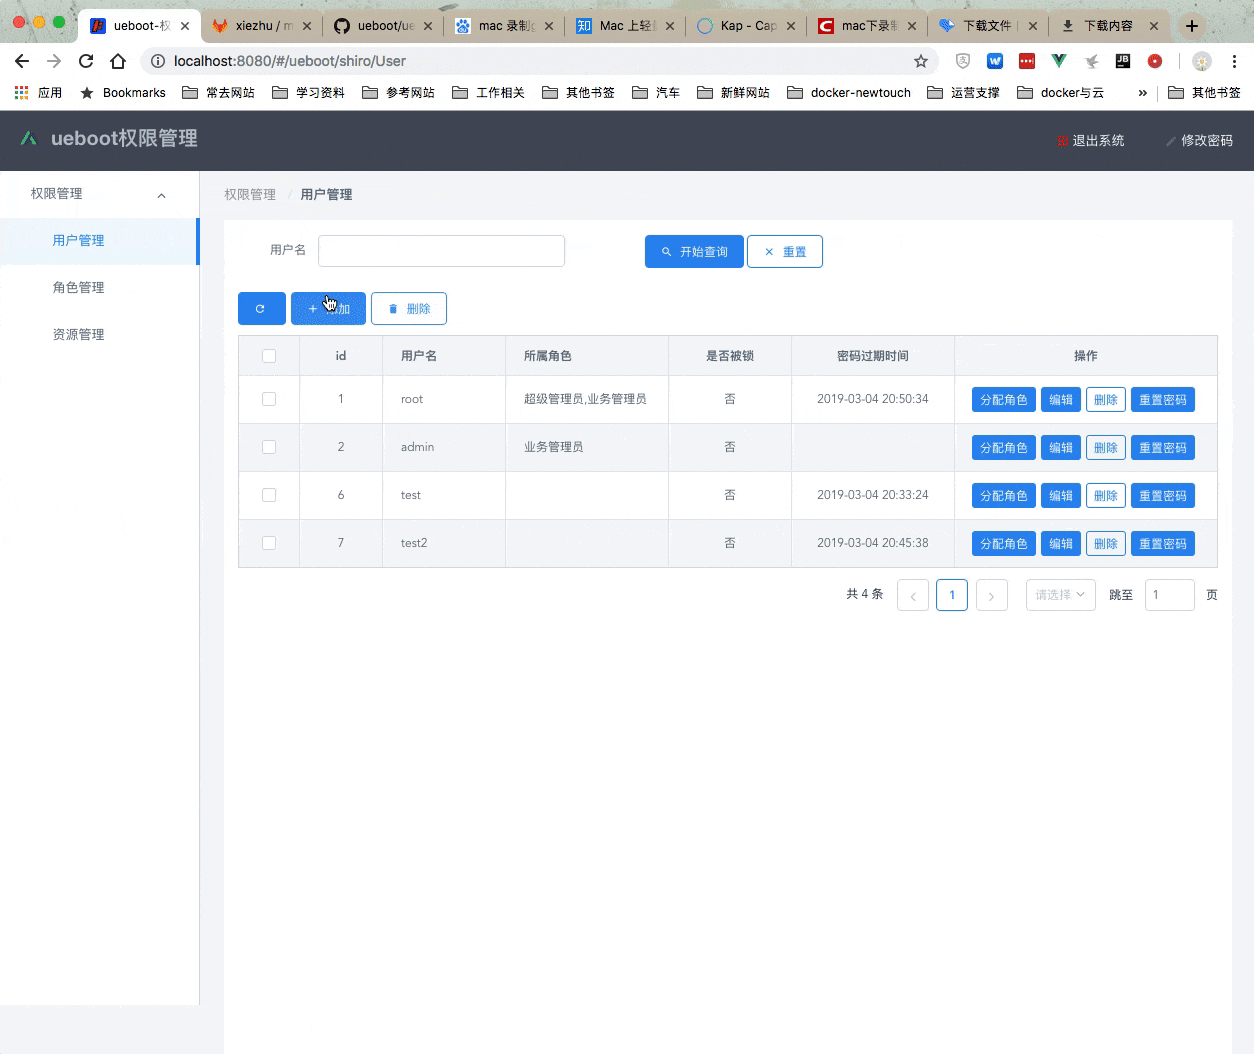Click 重置密码 for test2 user
Image resolution: width=1254 pixels, height=1054 pixels.
(x=1163, y=544)
